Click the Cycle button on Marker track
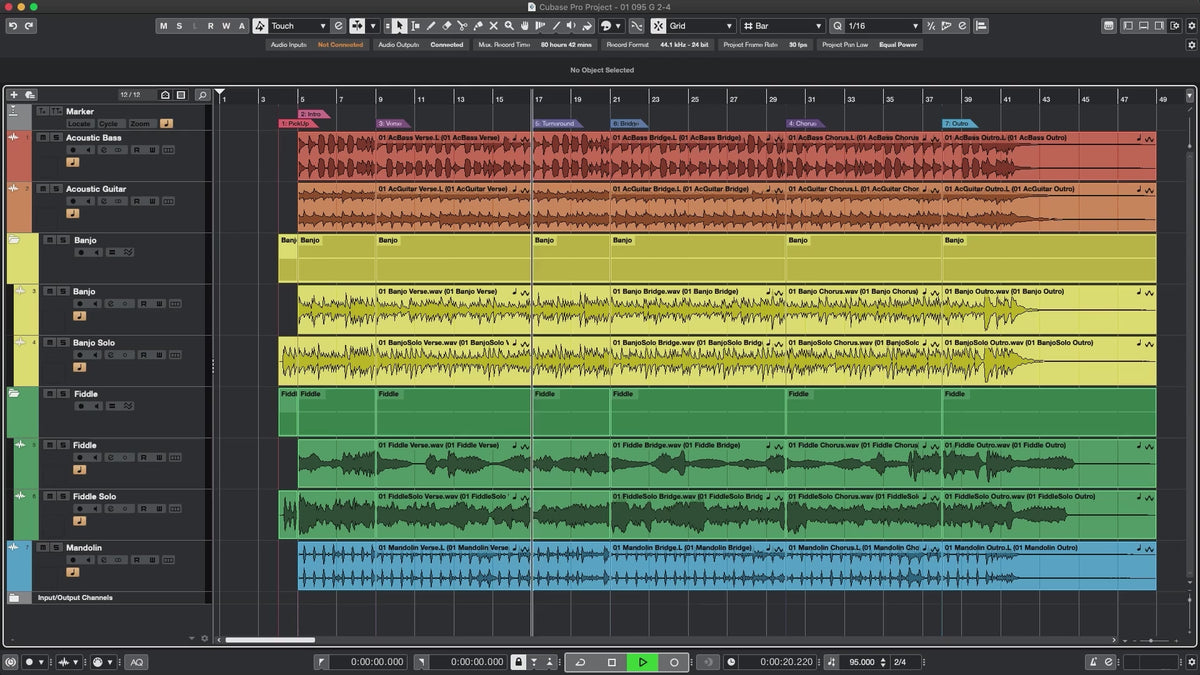Screen dimensions: 1200x675 (109, 124)
